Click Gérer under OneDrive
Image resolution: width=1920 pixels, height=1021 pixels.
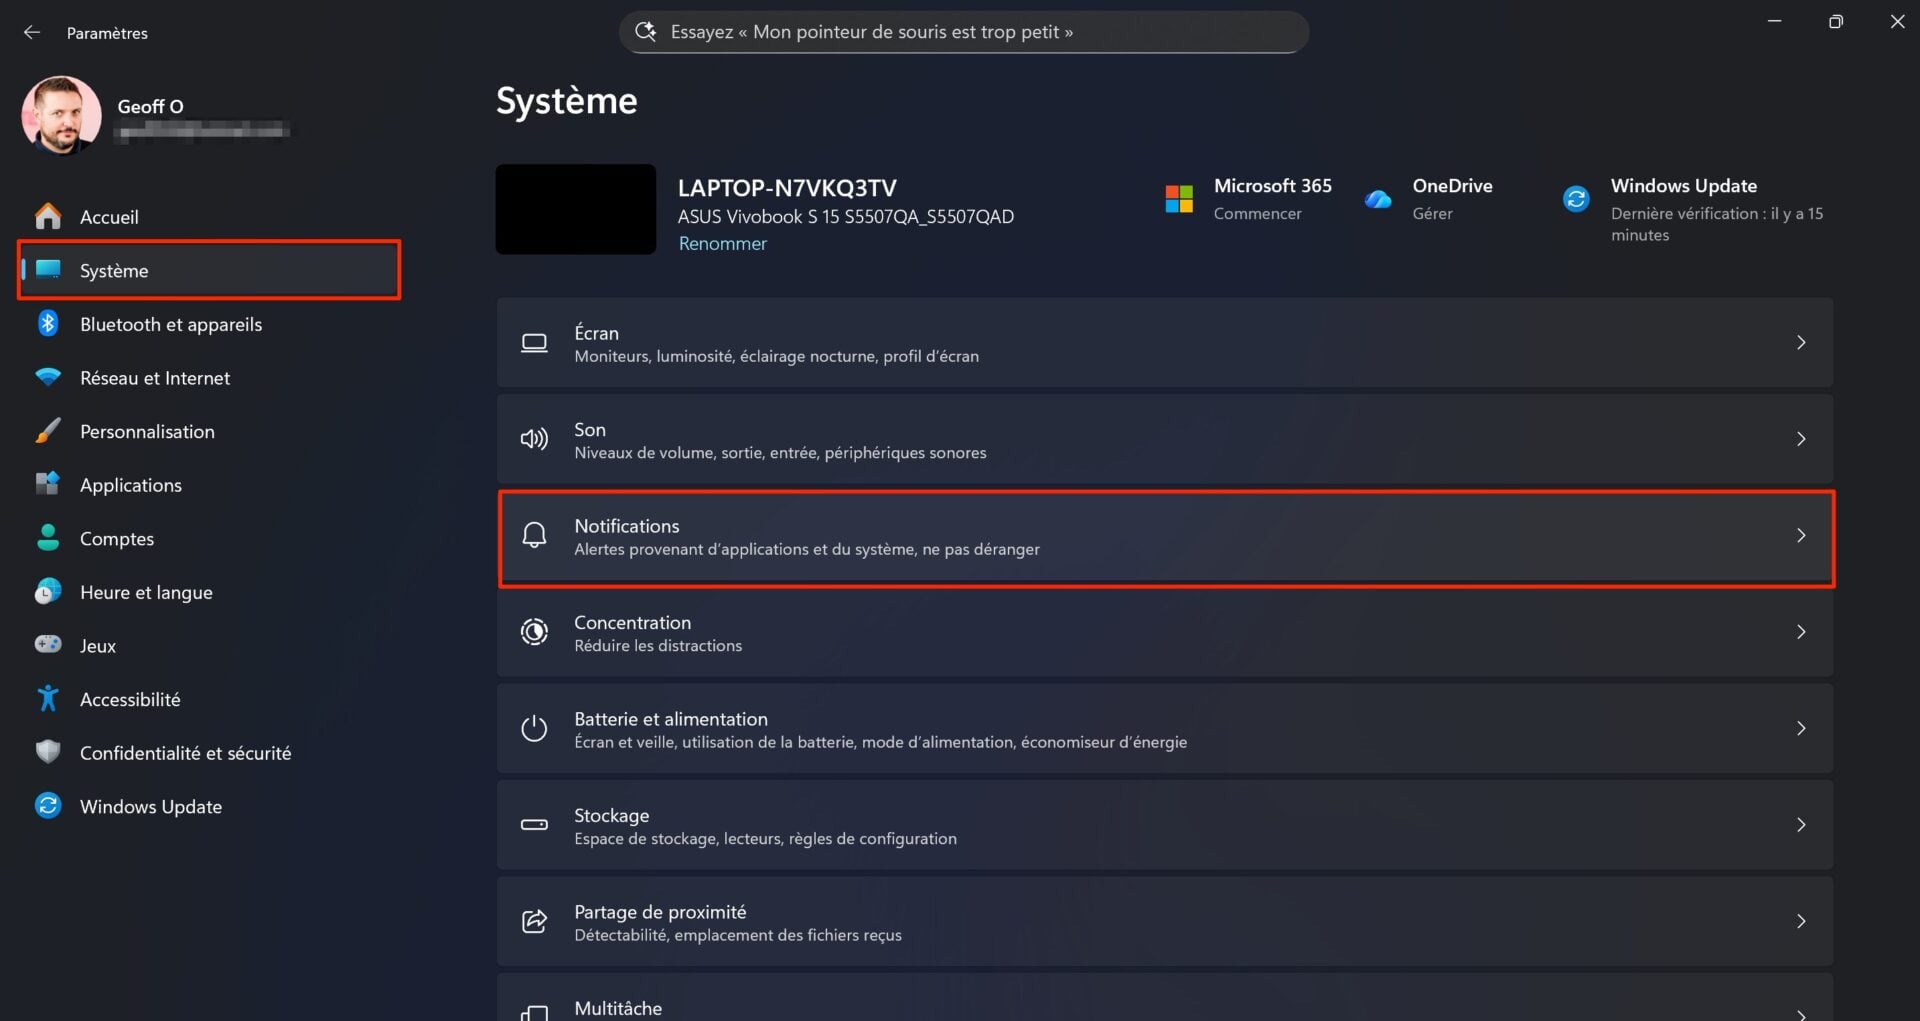(1432, 213)
